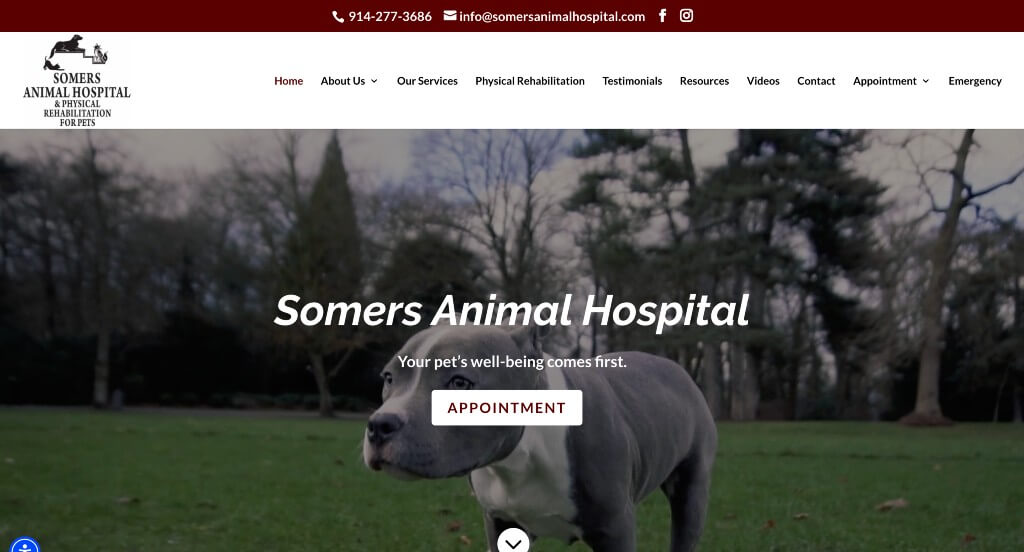This screenshot has height=552, width=1024.
Task: Click the email envelope icon
Action: (450, 15)
